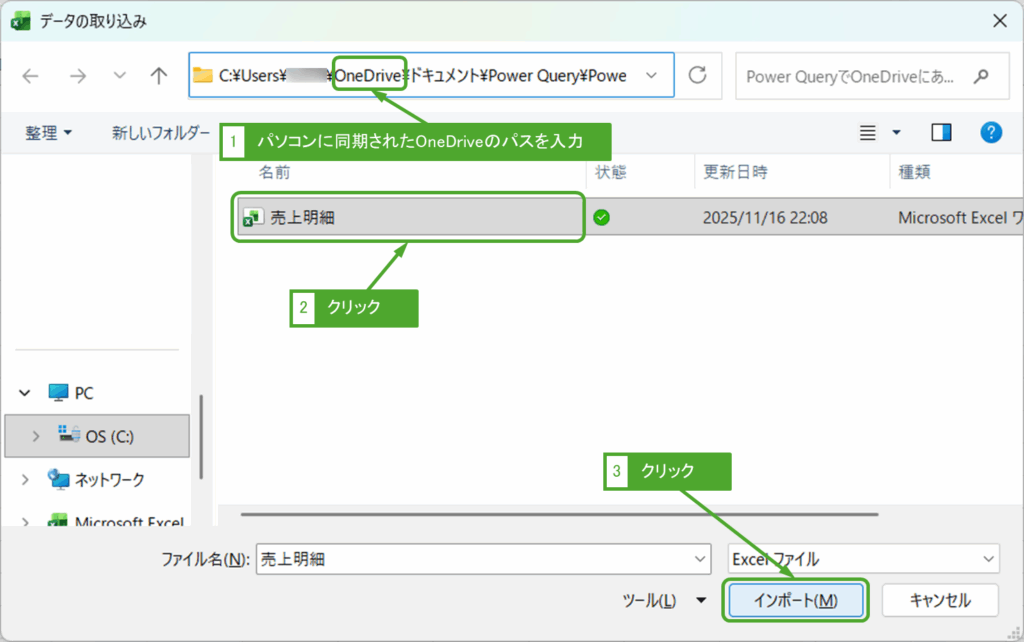
Task: Open the Help question mark icon
Action: pyautogui.click(x=991, y=132)
